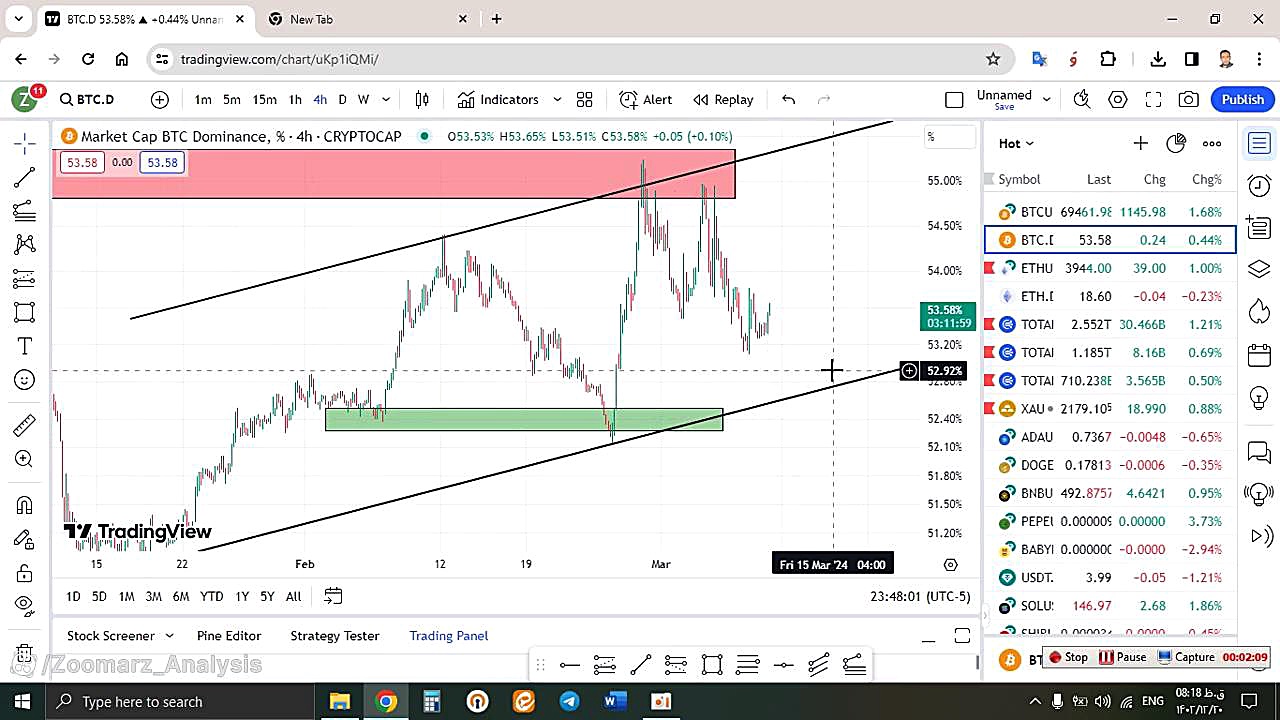Set chart range to All

tap(293, 596)
